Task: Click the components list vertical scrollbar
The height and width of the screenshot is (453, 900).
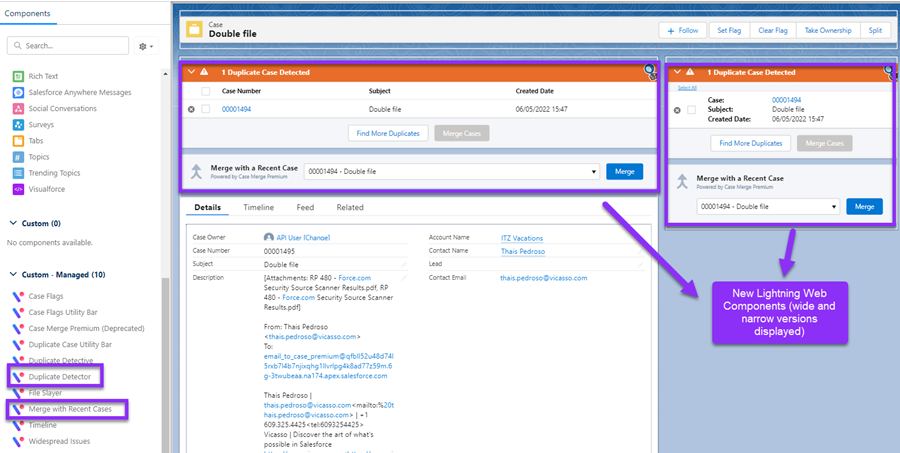Action: click(x=165, y=367)
